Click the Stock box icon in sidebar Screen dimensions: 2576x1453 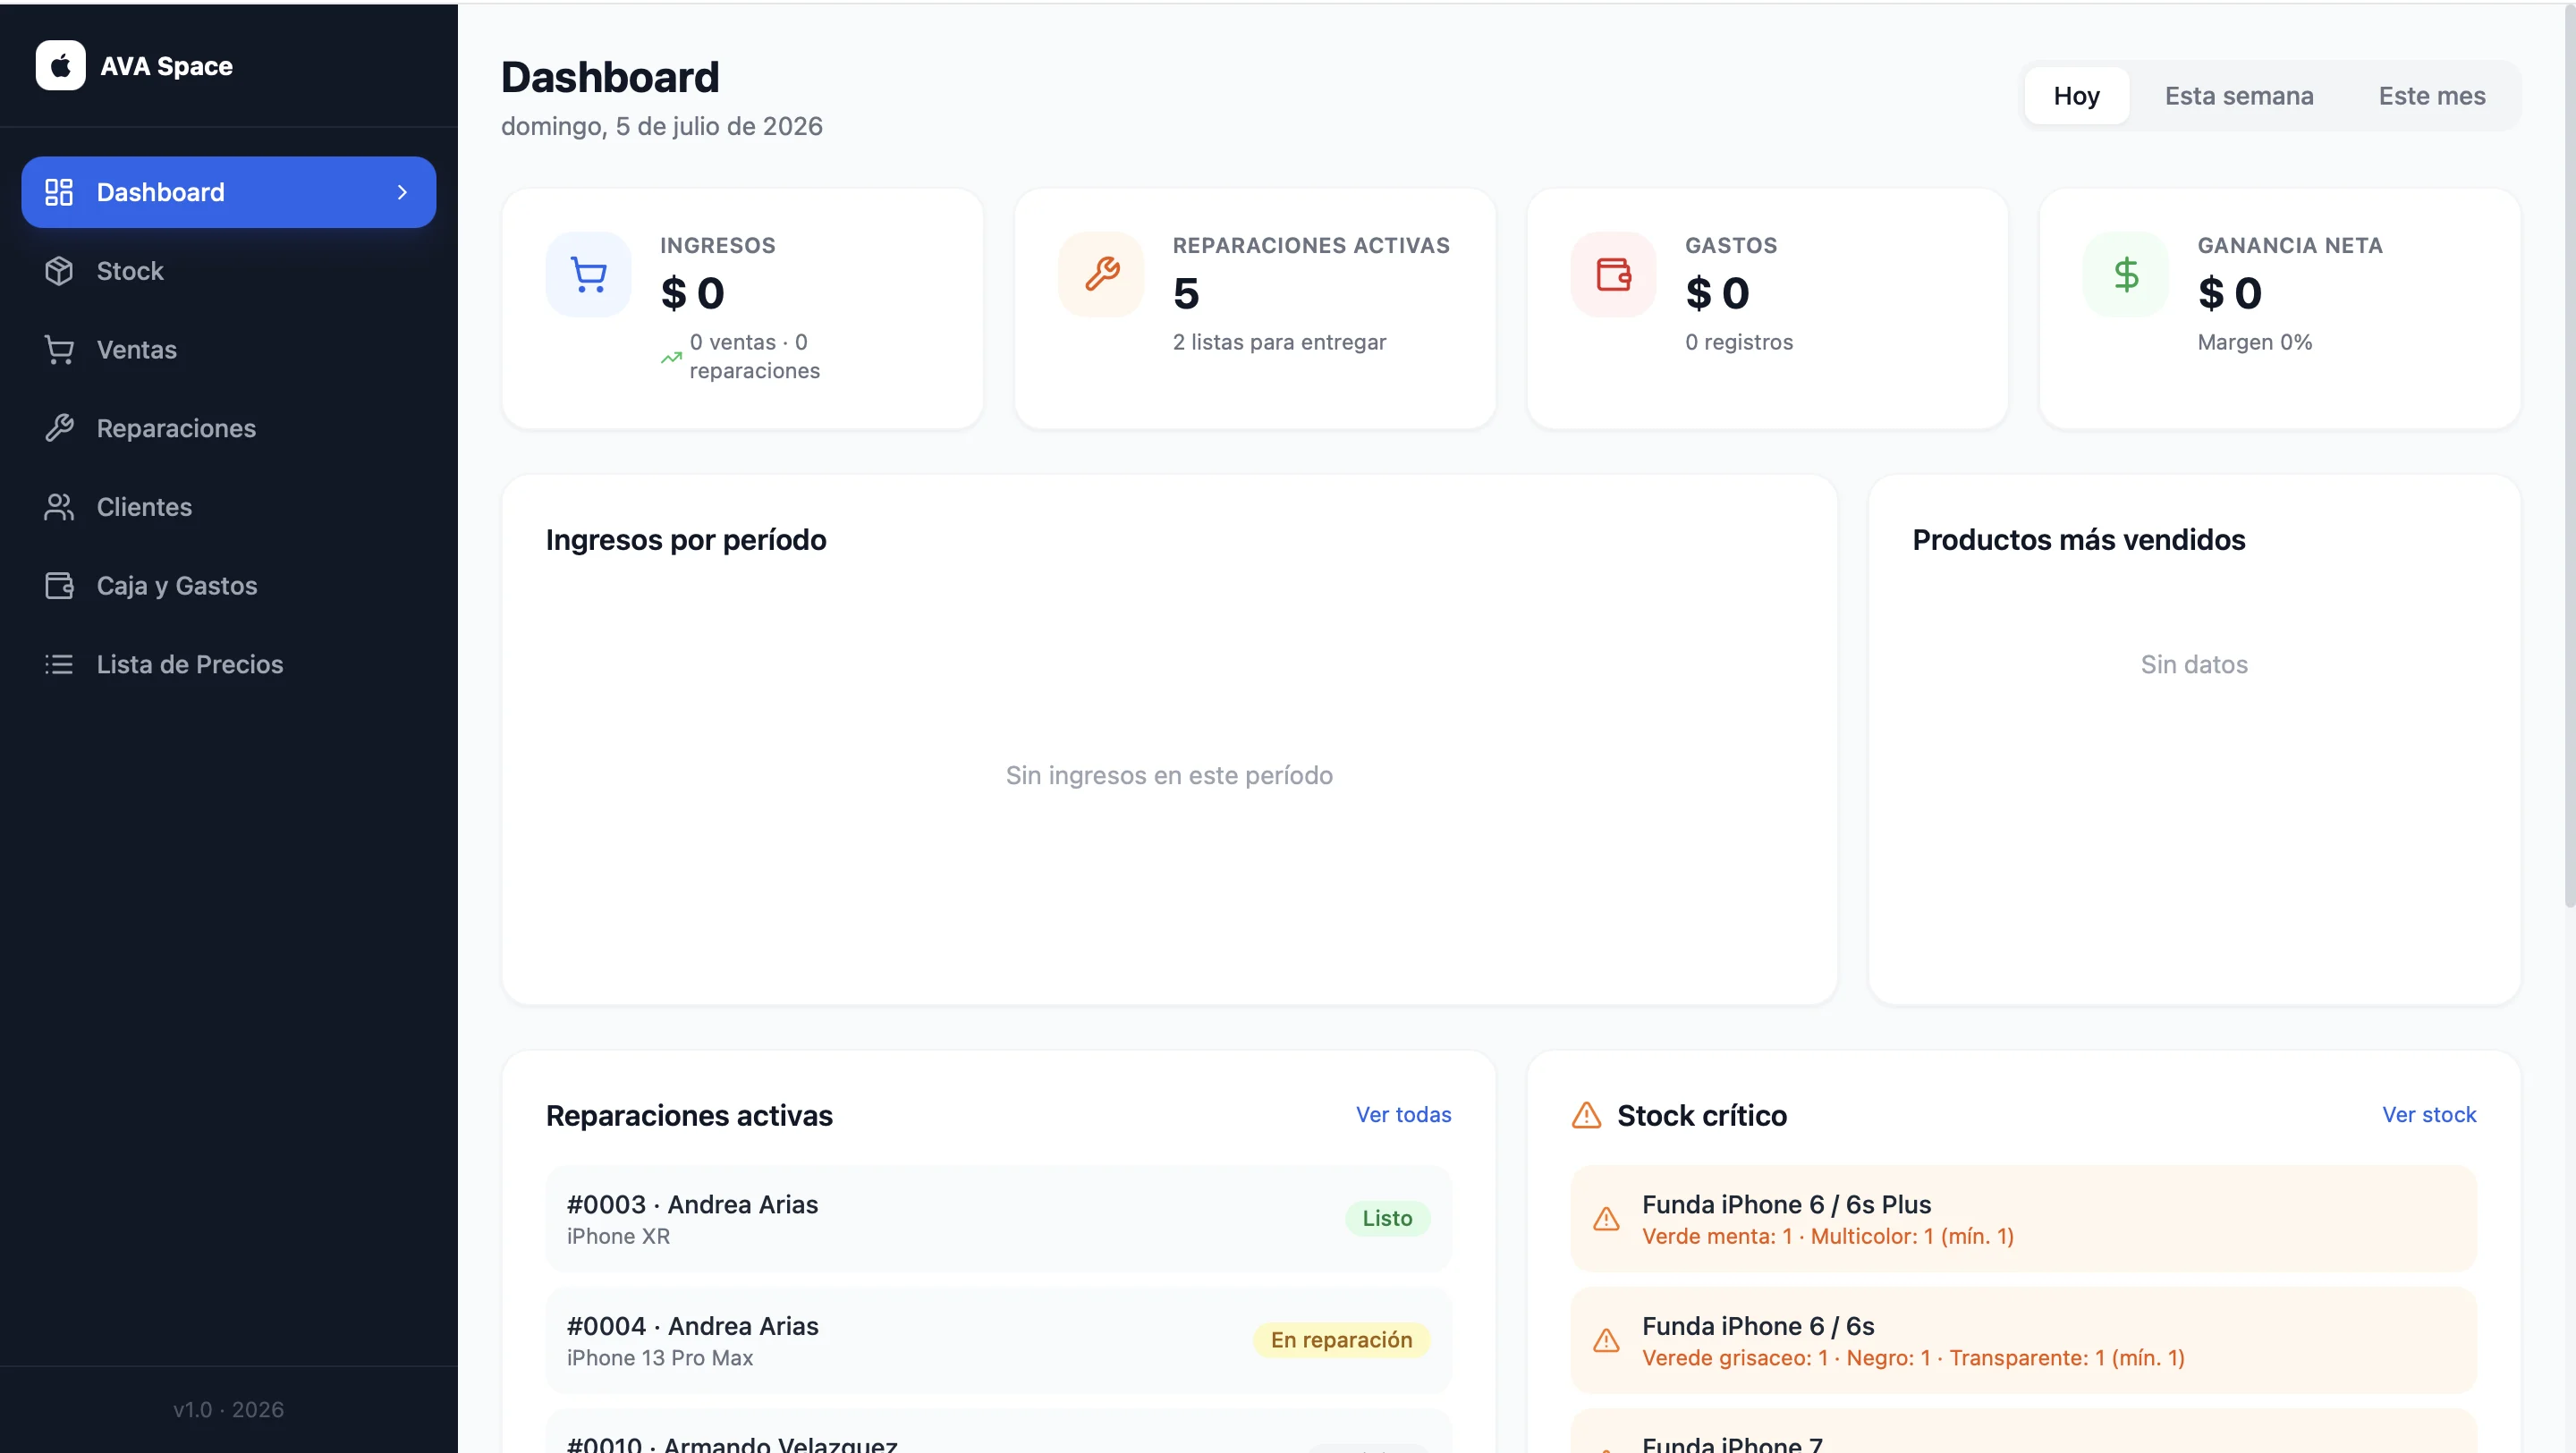coord(59,271)
